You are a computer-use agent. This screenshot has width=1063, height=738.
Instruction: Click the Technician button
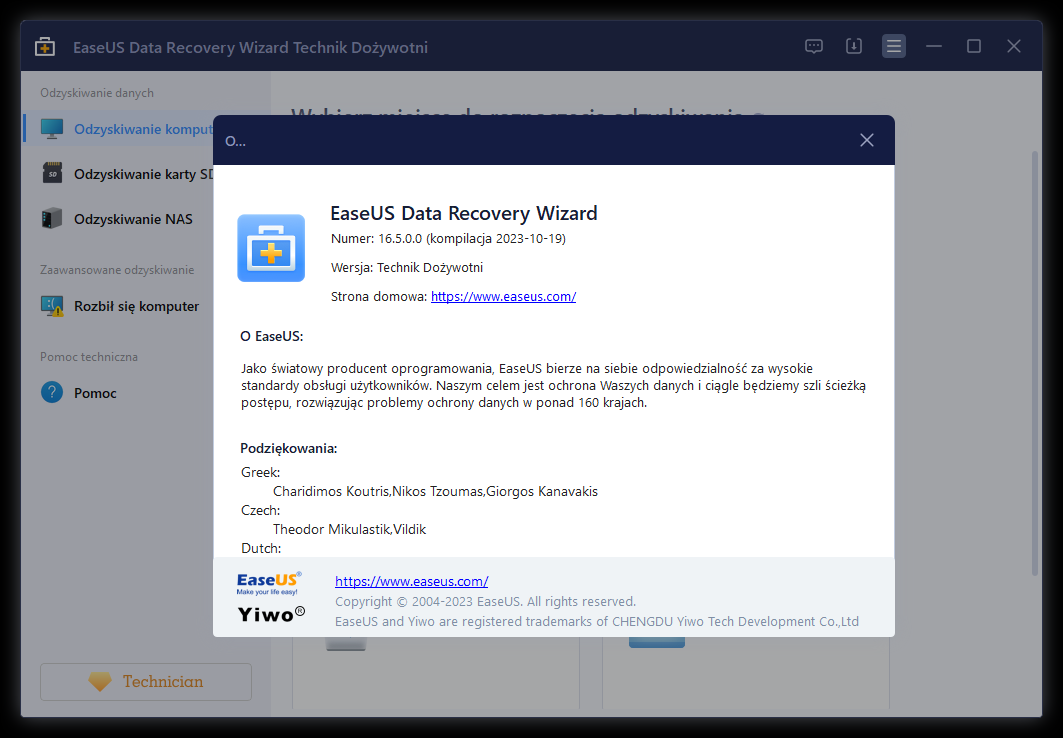tap(146, 682)
